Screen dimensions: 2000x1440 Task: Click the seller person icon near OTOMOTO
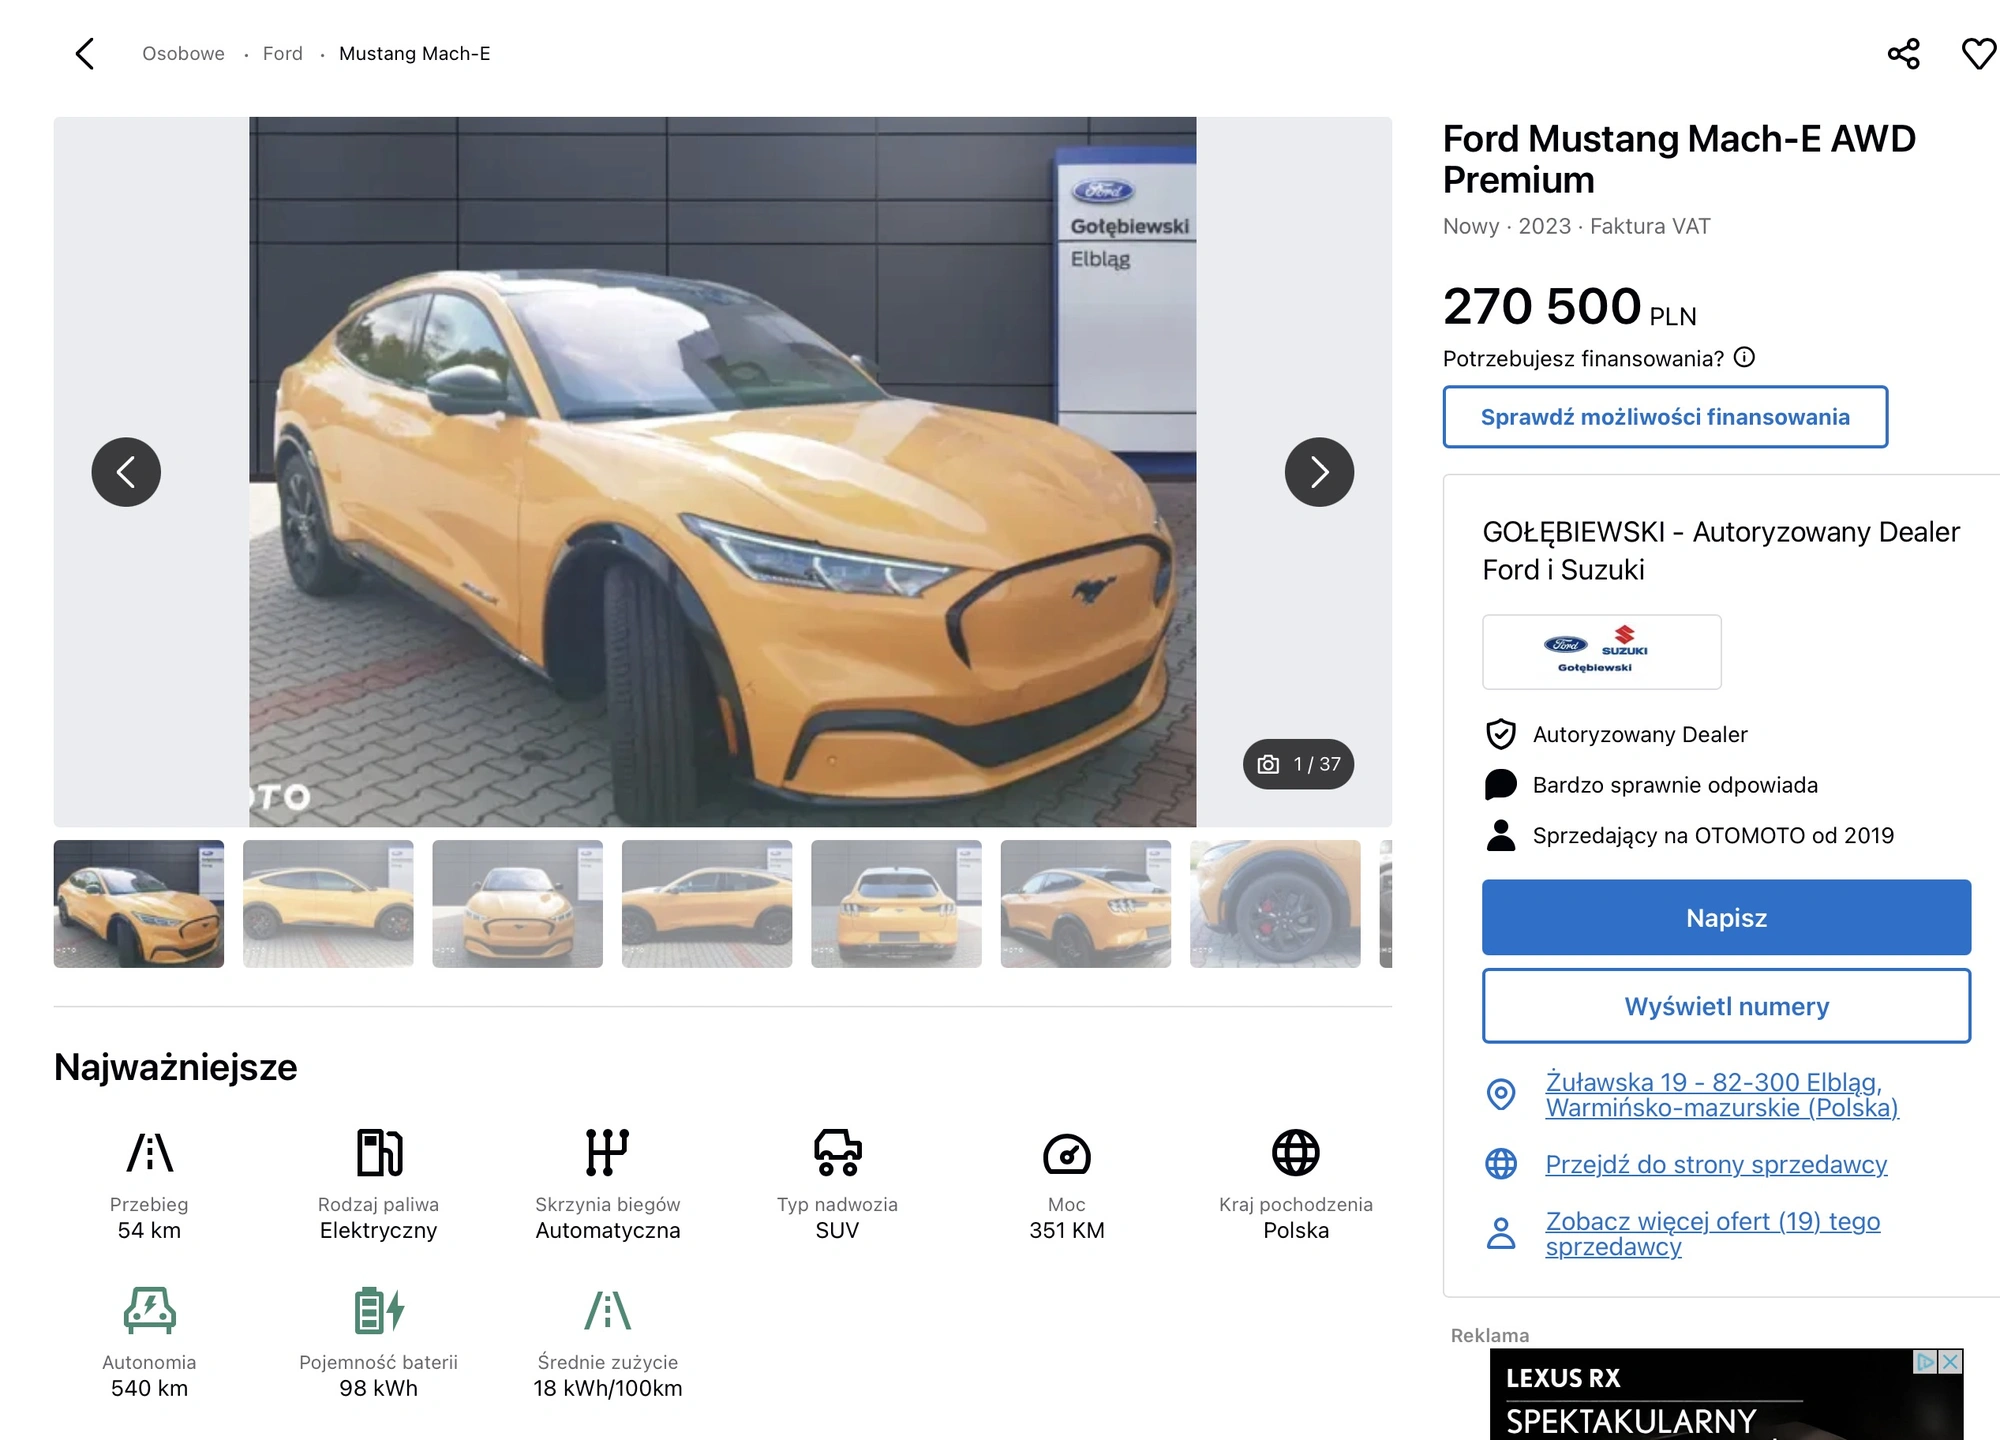tap(1500, 835)
